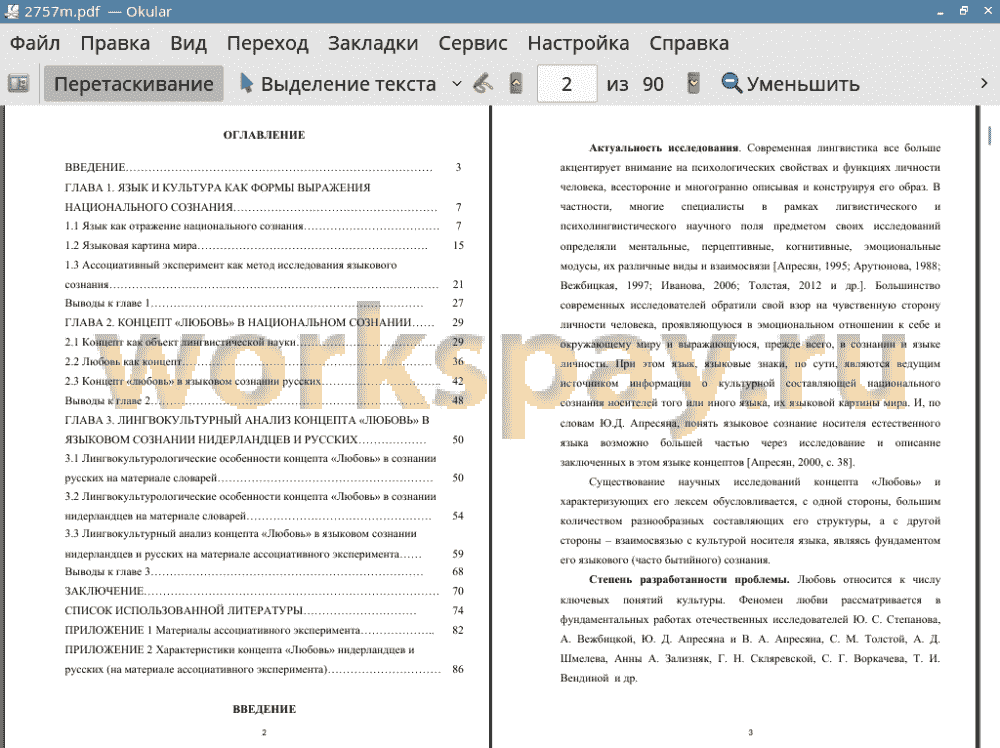Go to the previous page using the toolbar arrow
Viewport: 1000px width, 748px height.
click(x=516, y=84)
